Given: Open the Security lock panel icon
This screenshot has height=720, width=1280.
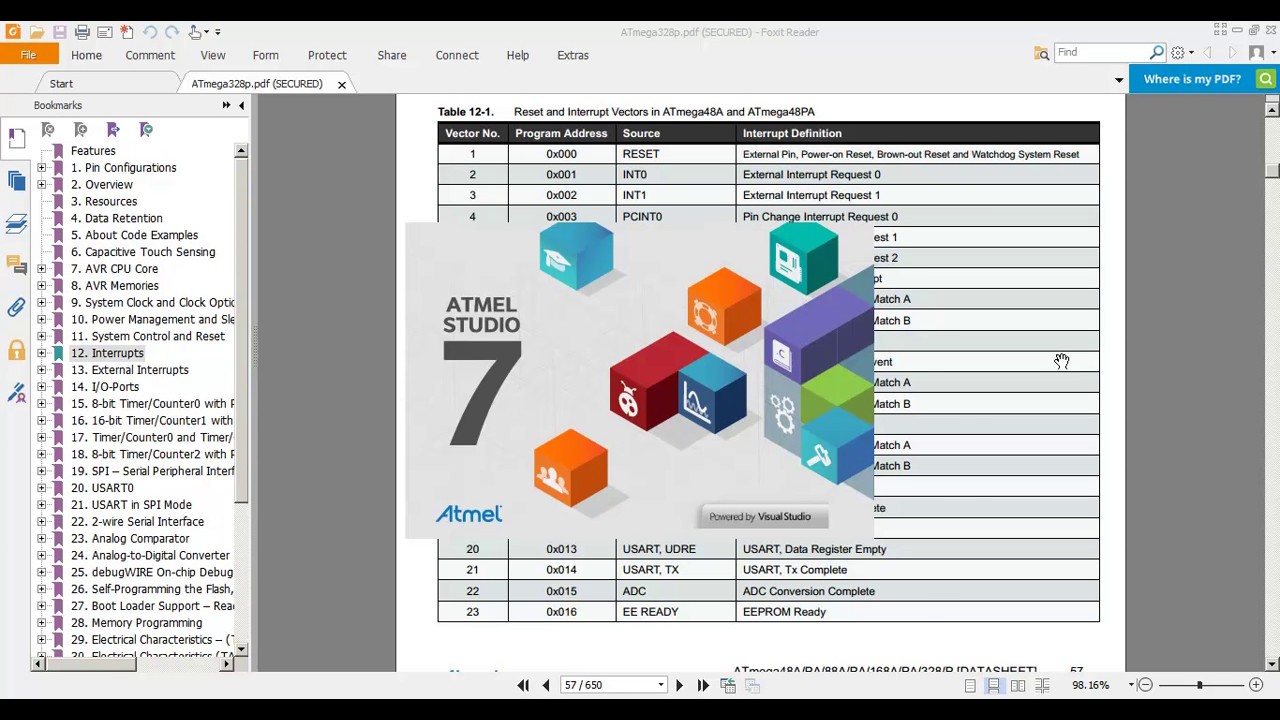Looking at the screenshot, I should pos(16,350).
